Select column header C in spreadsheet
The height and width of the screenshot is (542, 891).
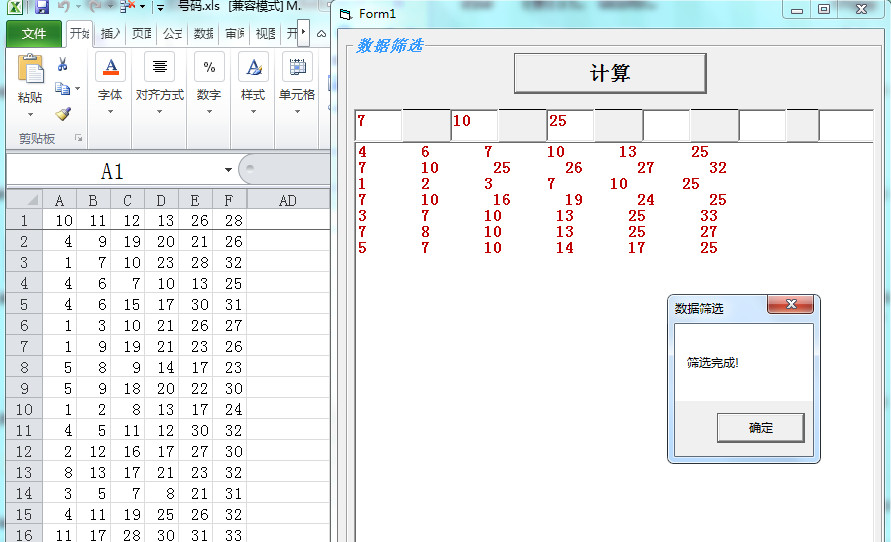coord(127,200)
